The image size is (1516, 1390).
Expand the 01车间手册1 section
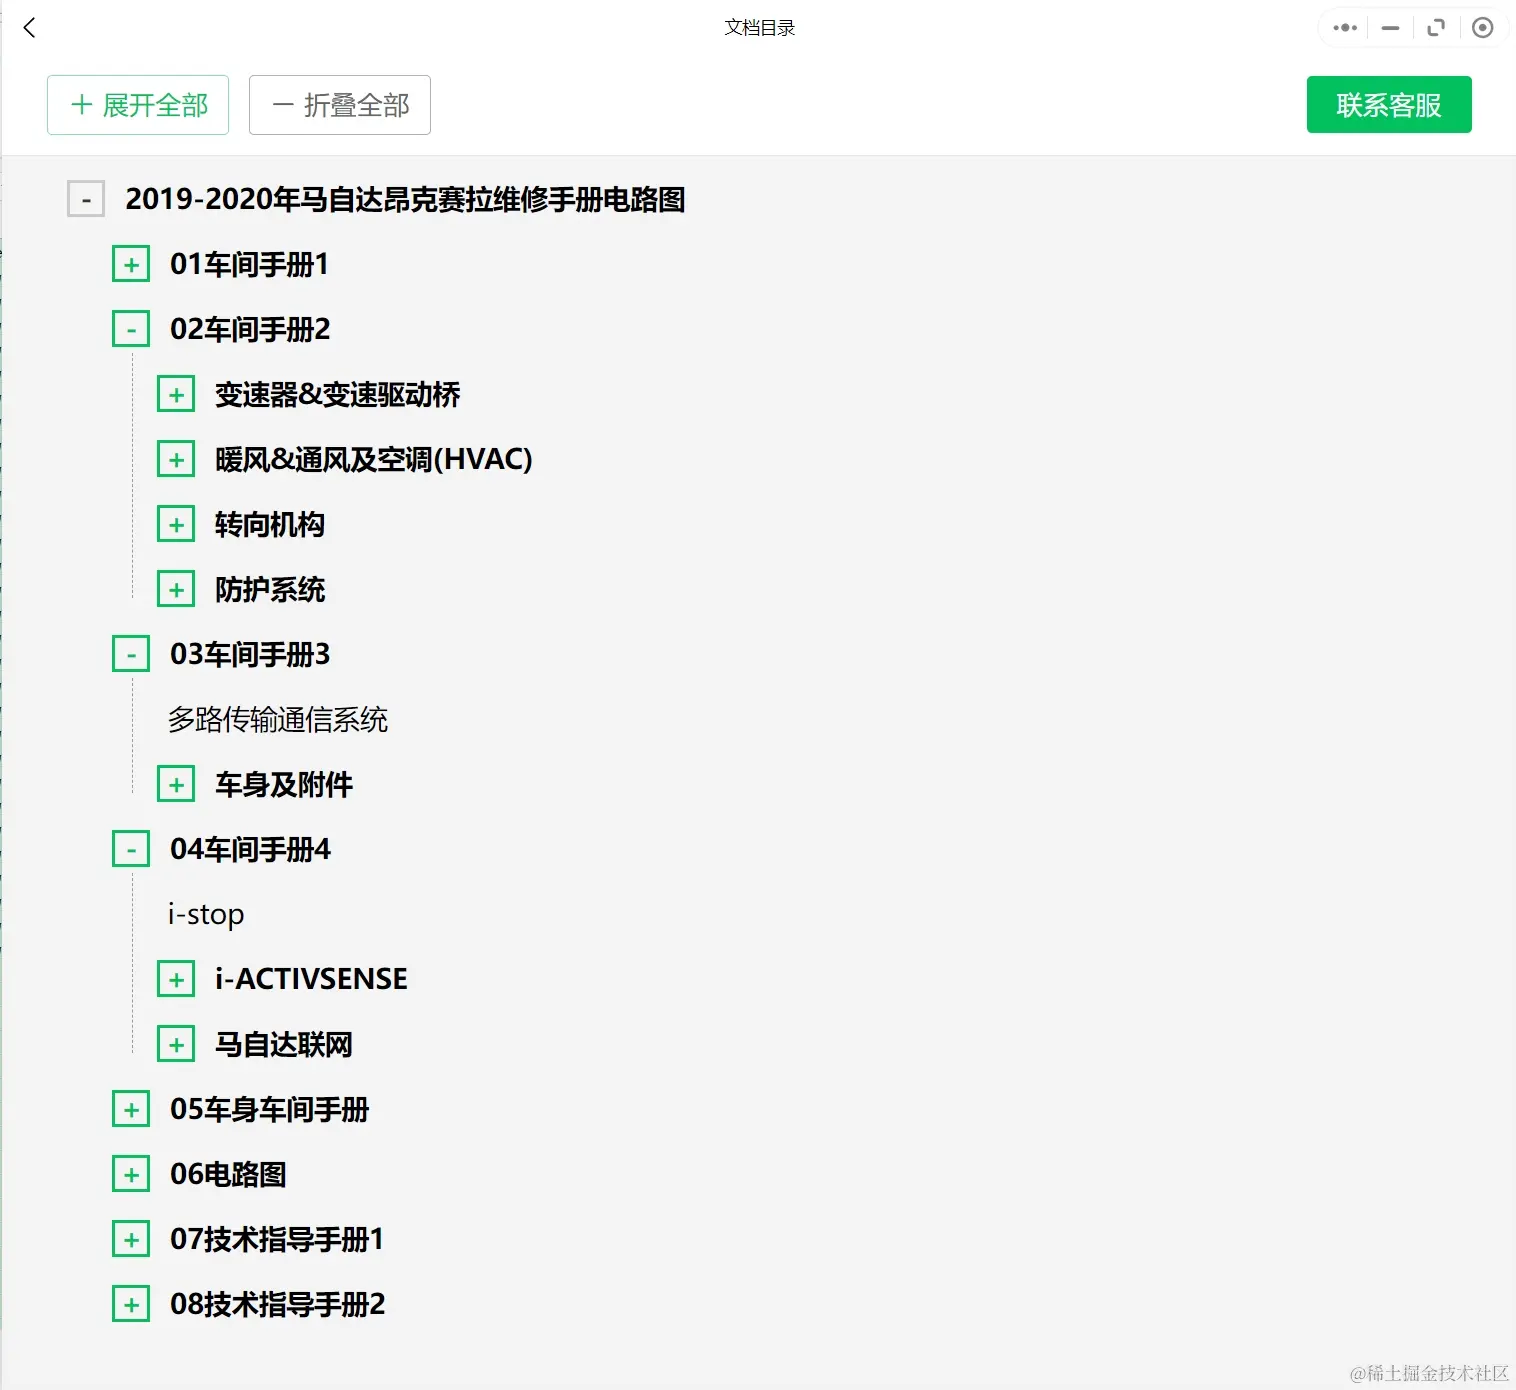(130, 264)
